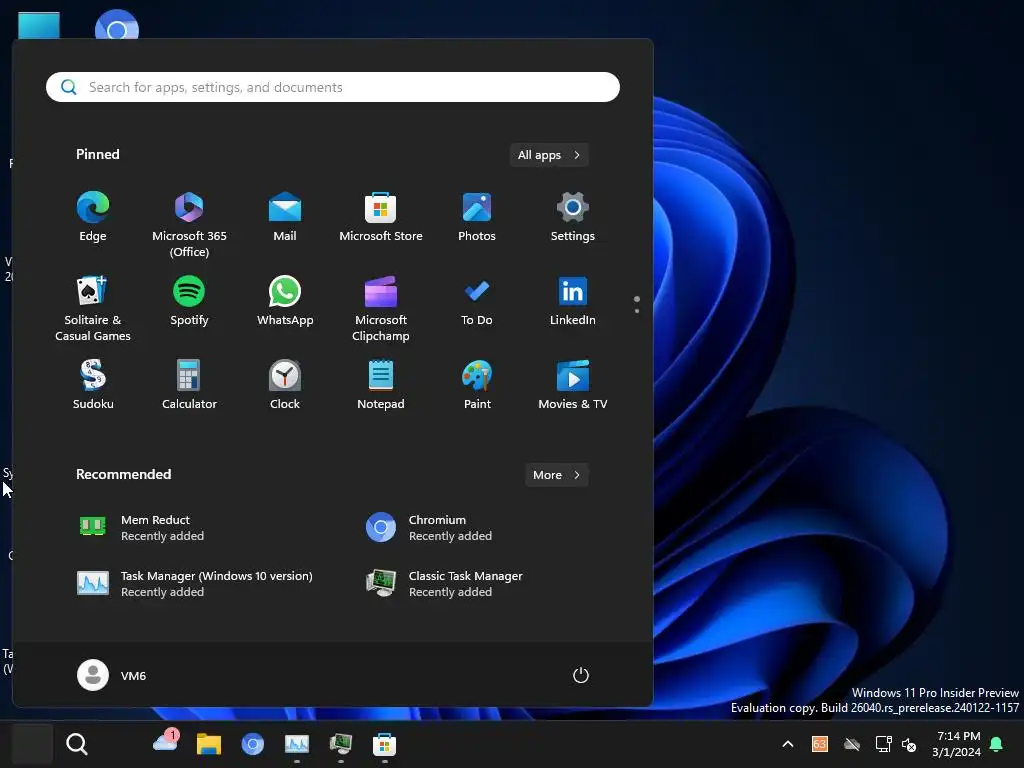The height and width of the screenshot is (768, 1024).
Task: Click the weather widget with notification badge
Action: [x=166, y=742]
